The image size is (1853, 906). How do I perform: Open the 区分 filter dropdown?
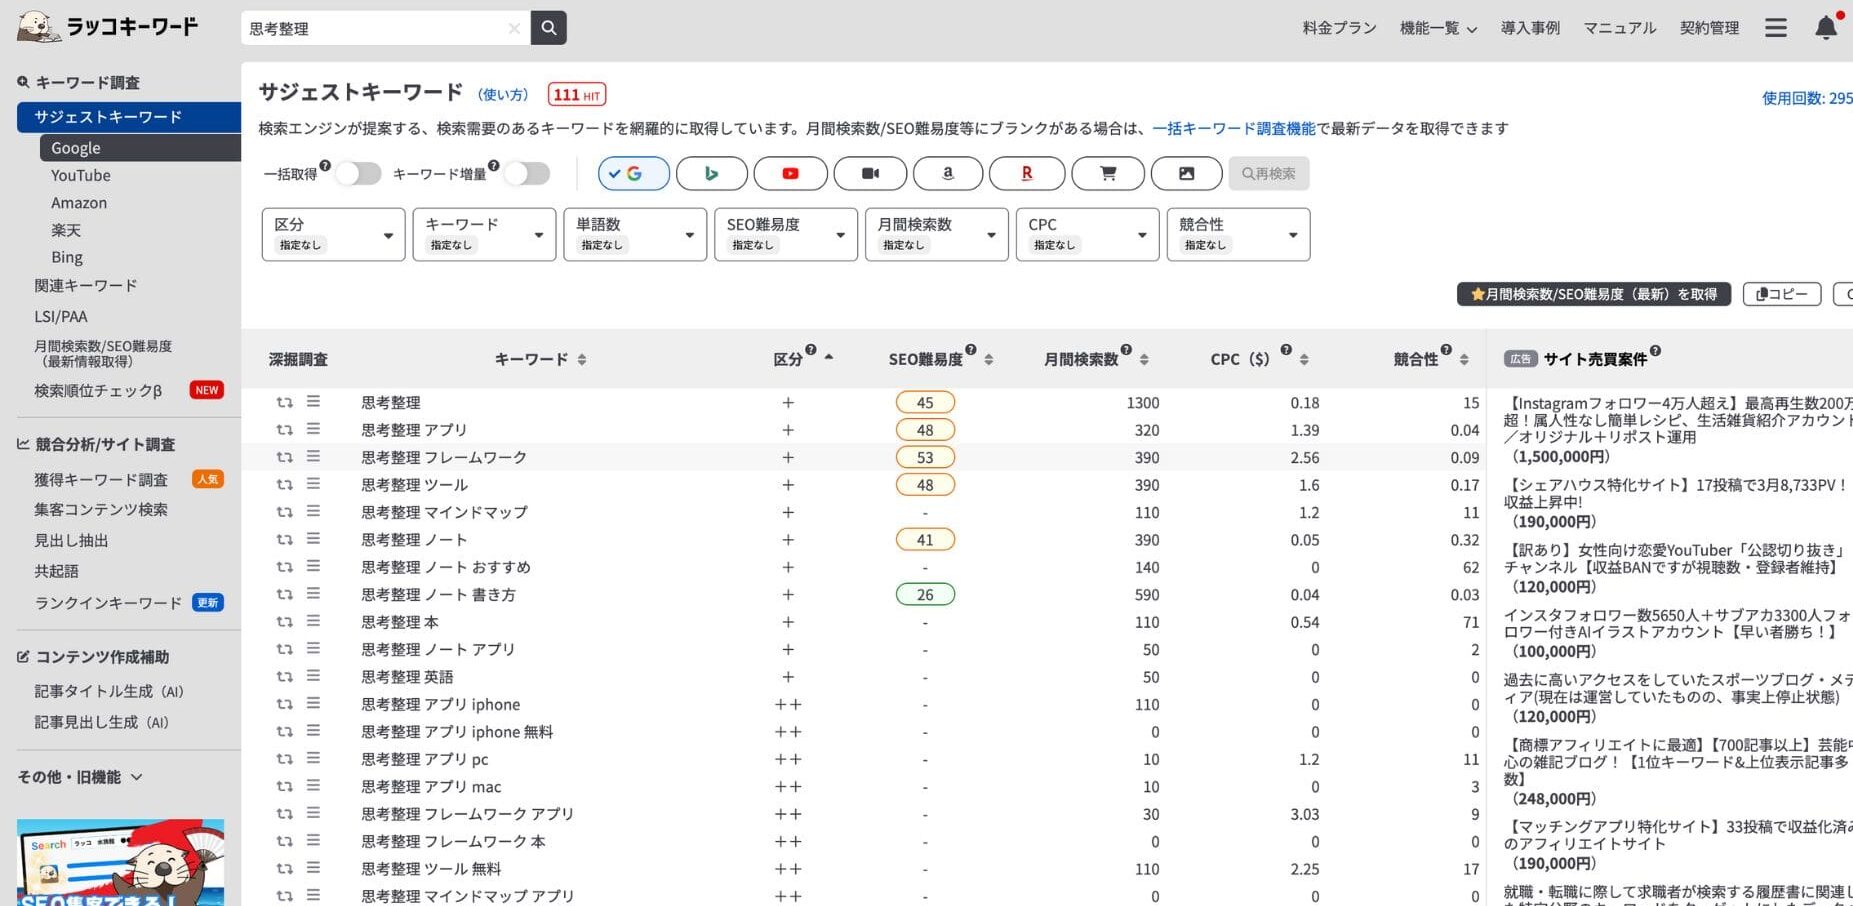click(333, 234)
